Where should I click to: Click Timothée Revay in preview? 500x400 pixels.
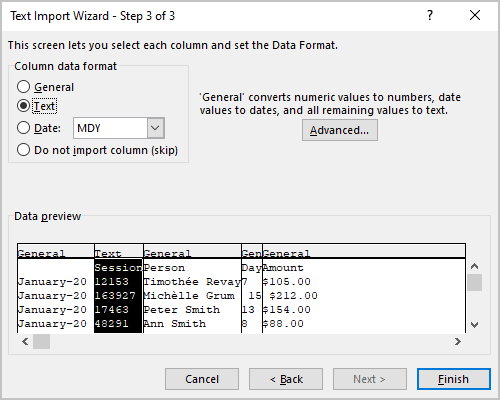[x=192, y=282]
